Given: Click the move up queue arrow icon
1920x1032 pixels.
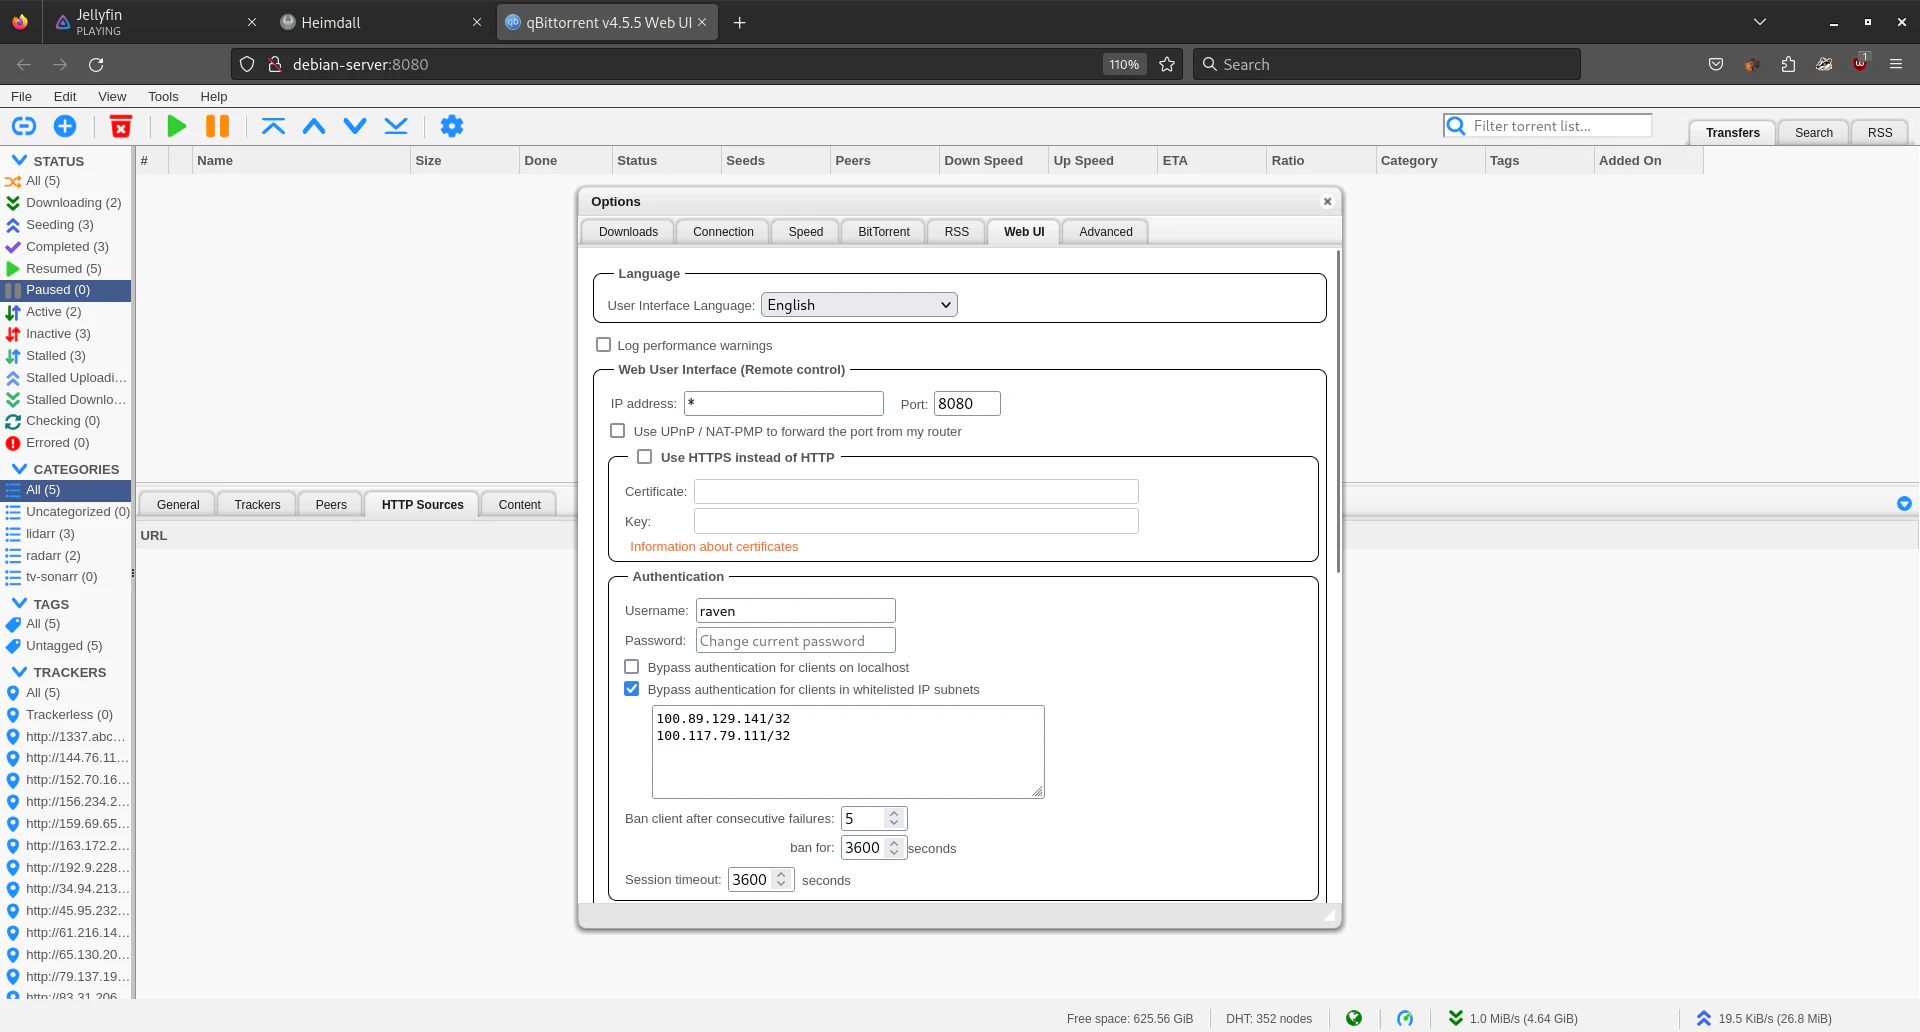Looking at the screenshot, I should point(314,126).
